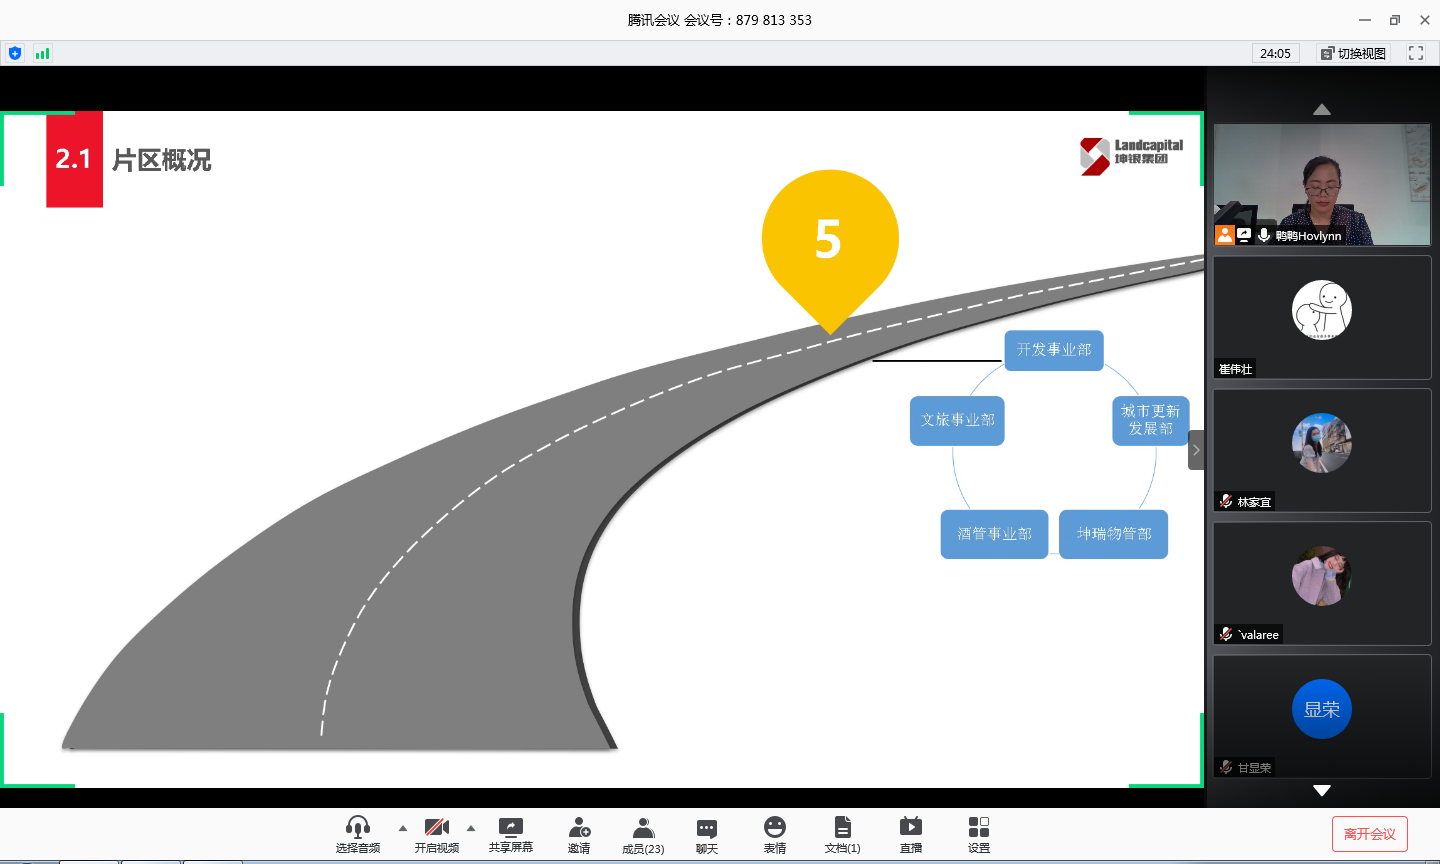Open the documents icon in toolbar
This screenshot has height=864, width=1440.
coord(842,828)
